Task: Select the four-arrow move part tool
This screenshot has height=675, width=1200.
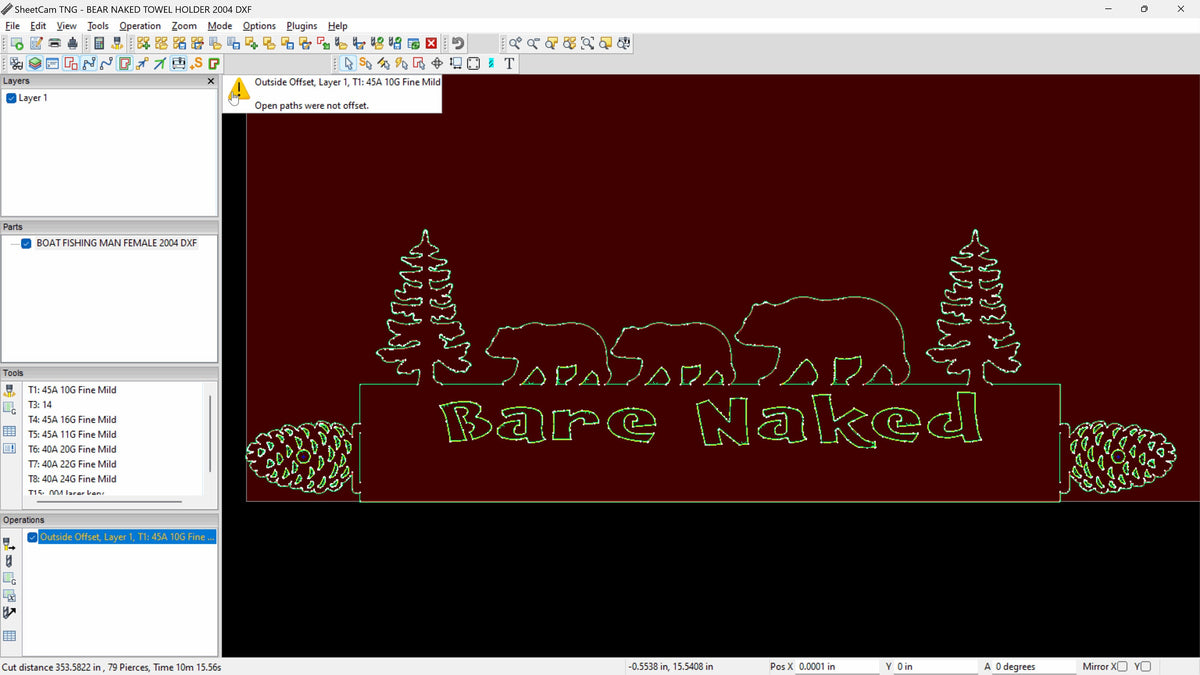Action: [x=437, y=63]
